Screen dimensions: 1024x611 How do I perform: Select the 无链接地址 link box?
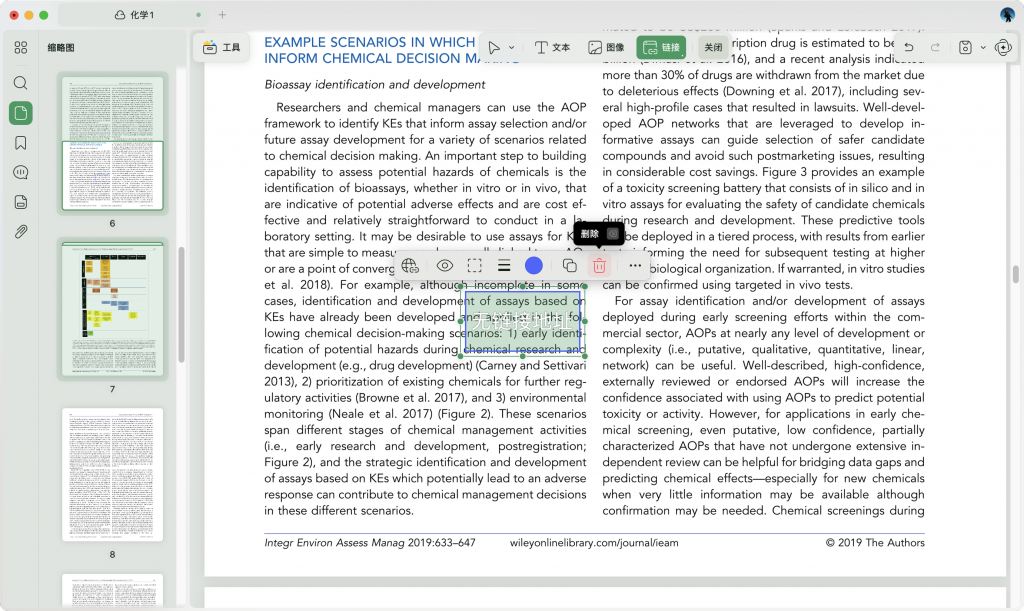coord(522,321)
